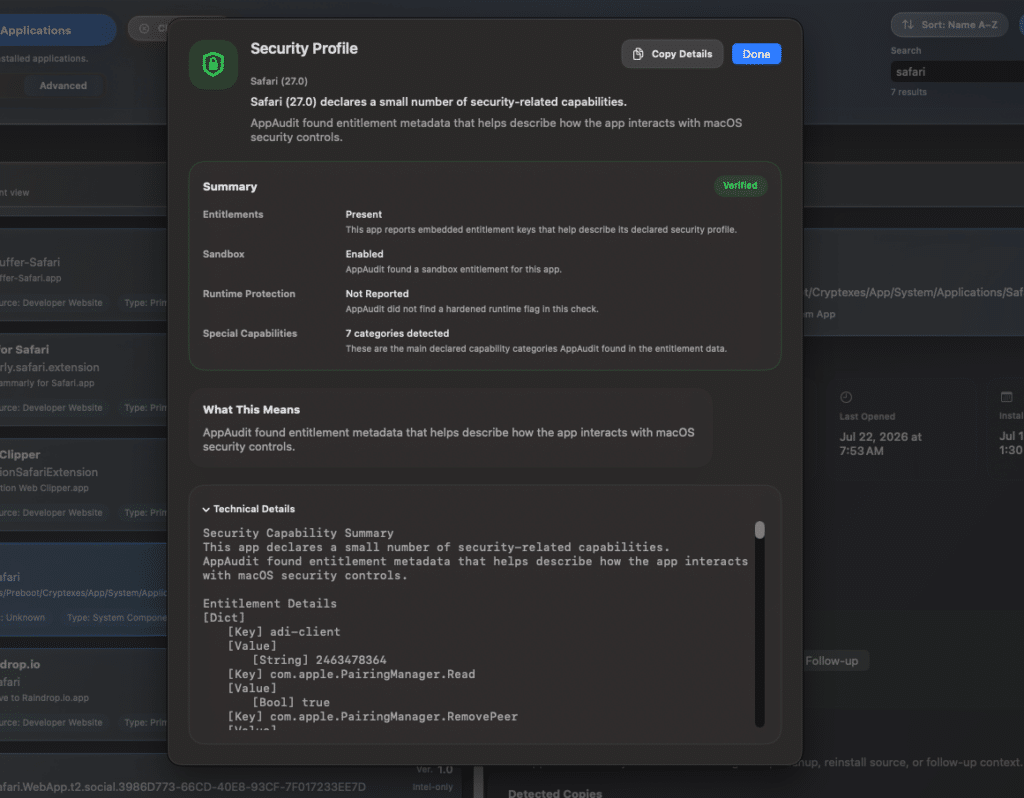
Task: Click the circled x icon in toolbar
Action: point(144,29)
